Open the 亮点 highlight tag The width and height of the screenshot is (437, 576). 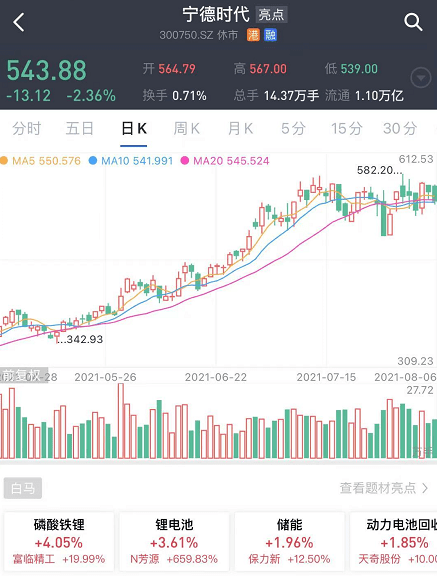point(271,15)
